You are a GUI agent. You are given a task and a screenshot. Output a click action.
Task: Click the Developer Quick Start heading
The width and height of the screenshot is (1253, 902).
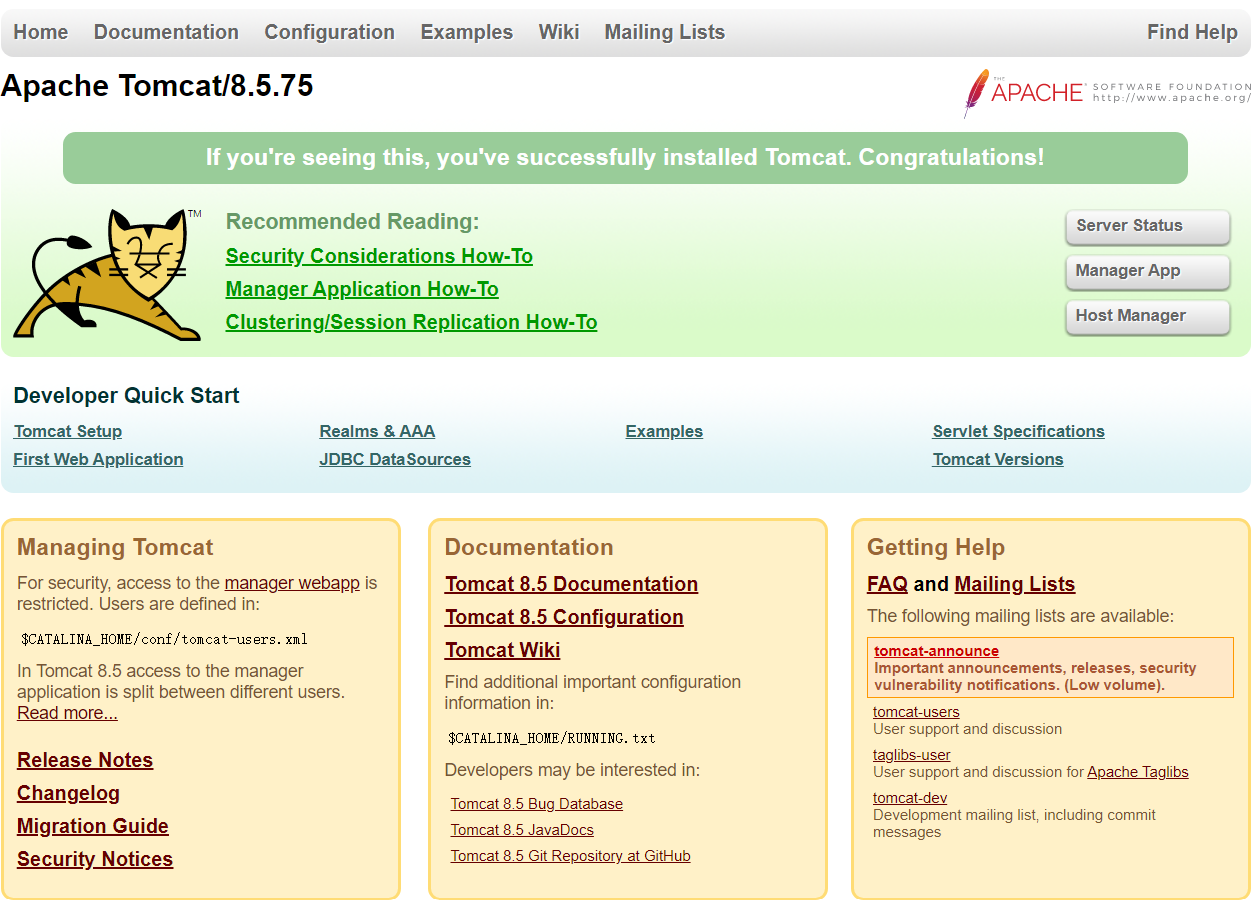(x=126, y=396)
